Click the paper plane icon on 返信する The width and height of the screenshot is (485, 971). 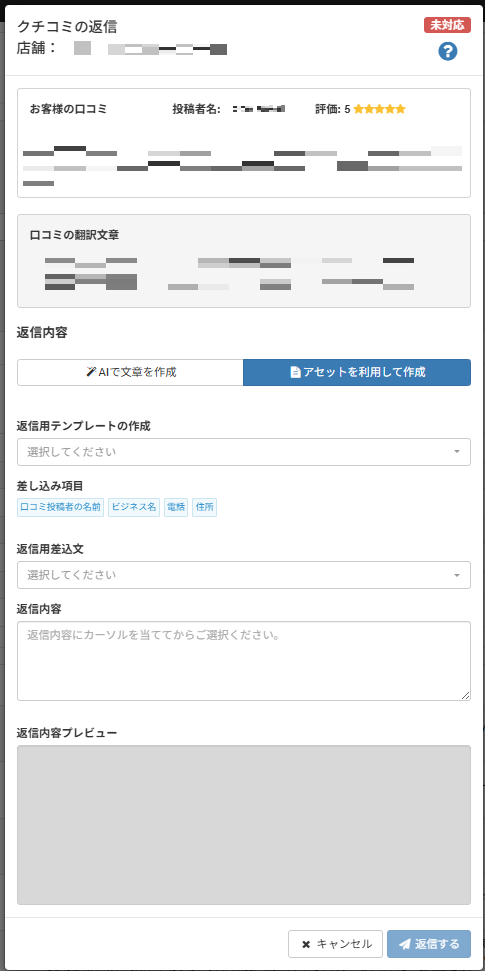tap(405, 944)
